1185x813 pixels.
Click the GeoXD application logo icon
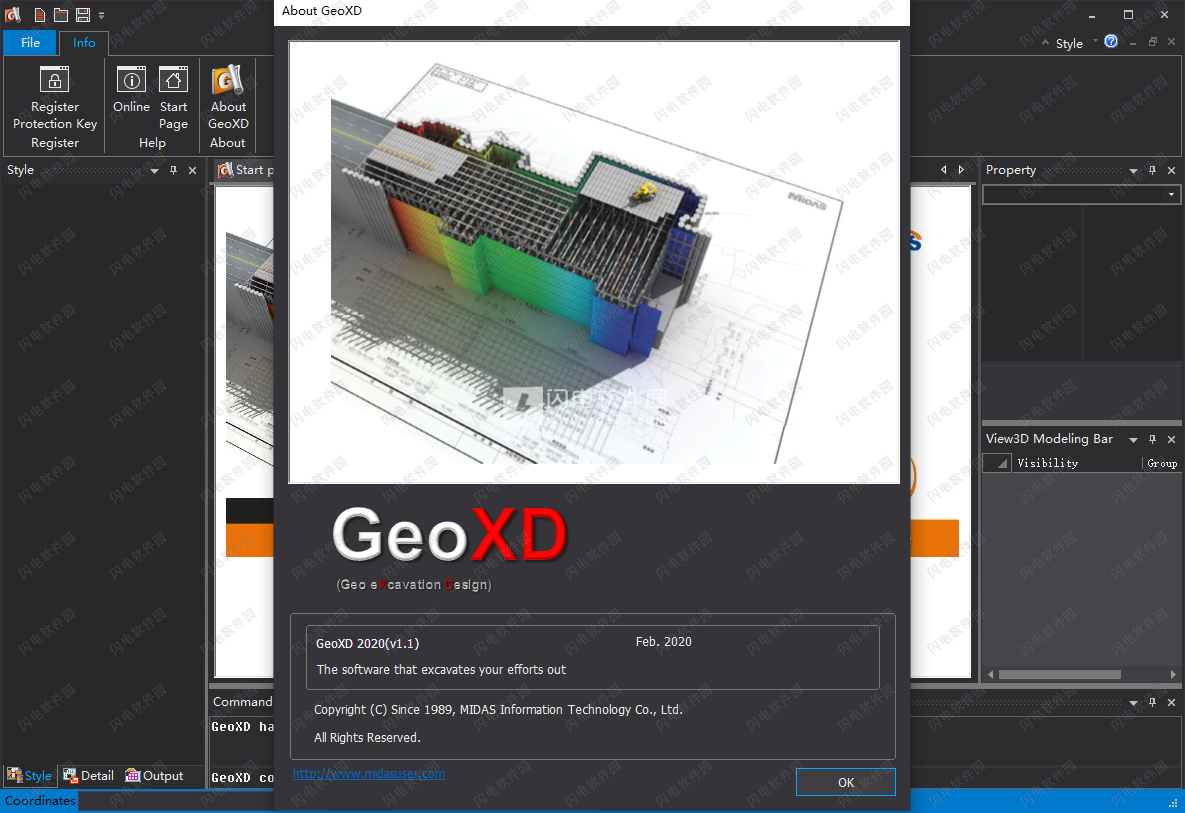13,14
